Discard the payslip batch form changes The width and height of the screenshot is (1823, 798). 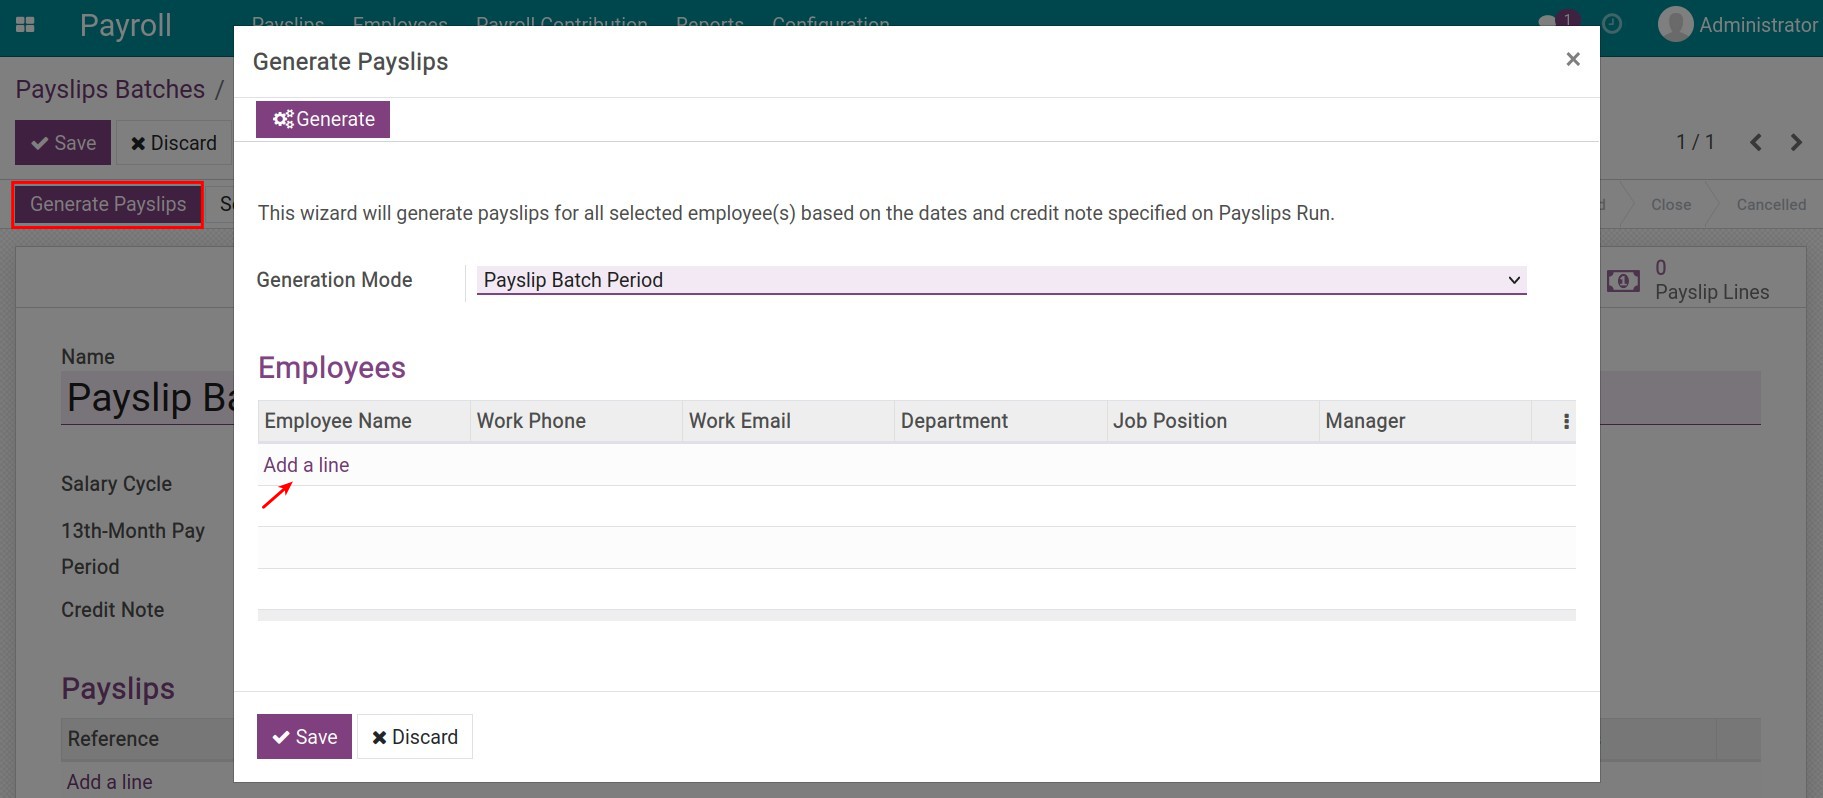(174, 143)
